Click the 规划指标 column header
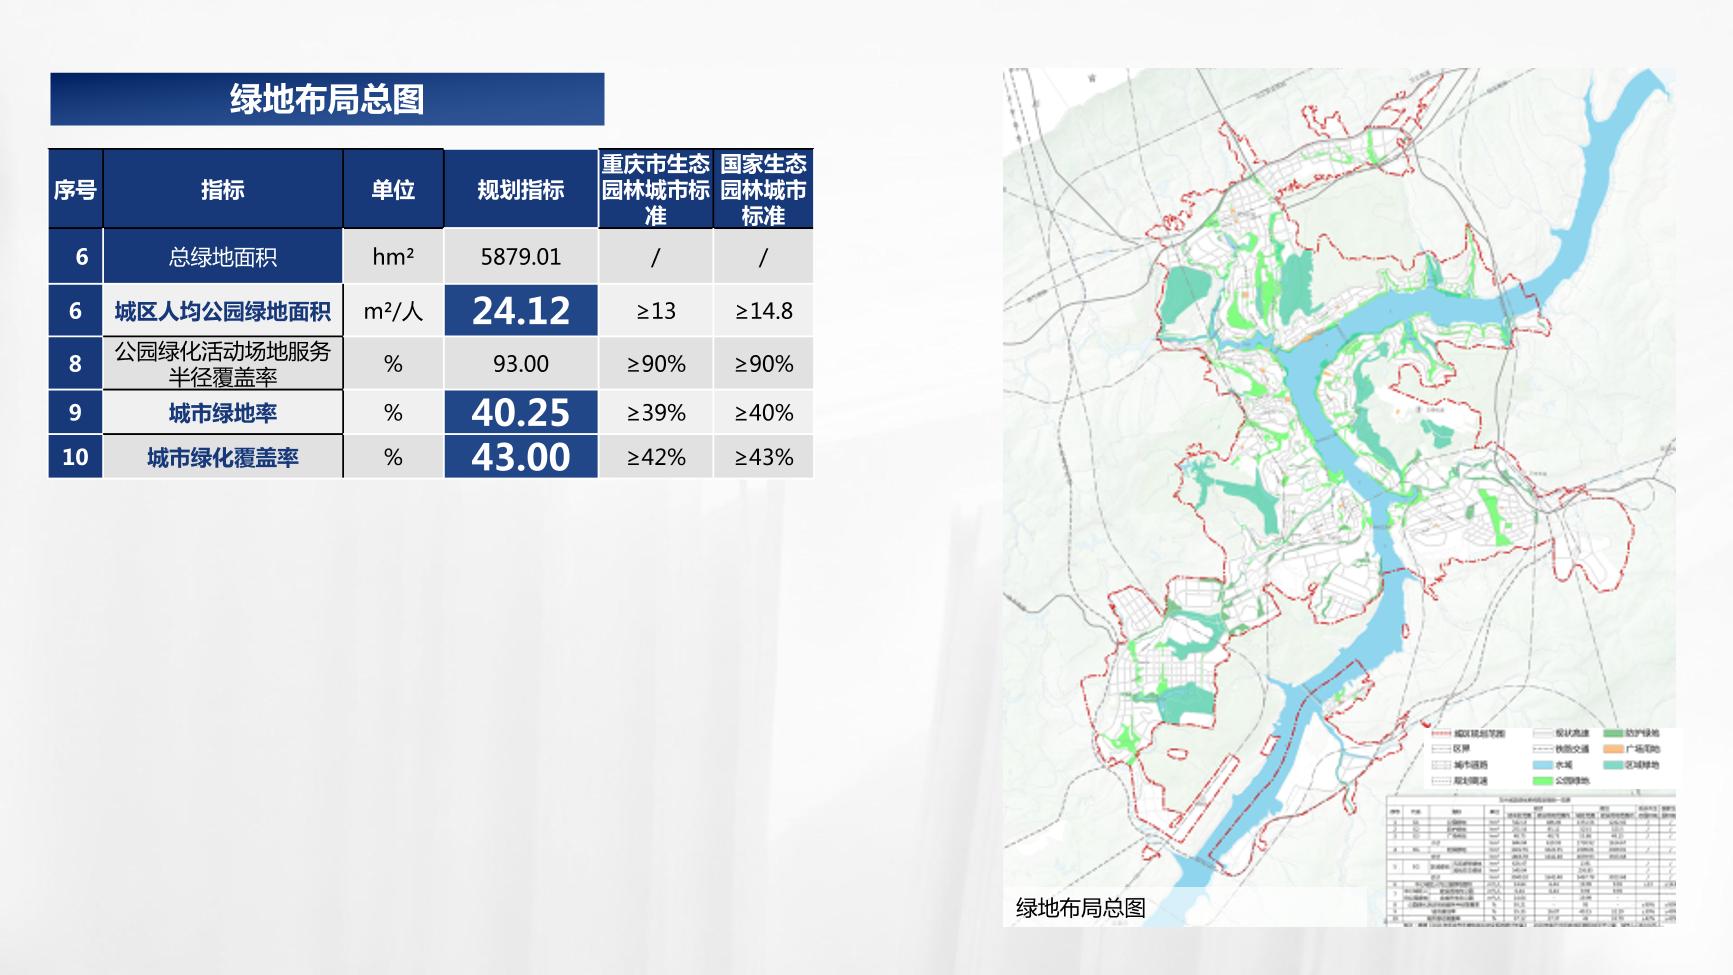1733x975 pixels. [520, 189]
